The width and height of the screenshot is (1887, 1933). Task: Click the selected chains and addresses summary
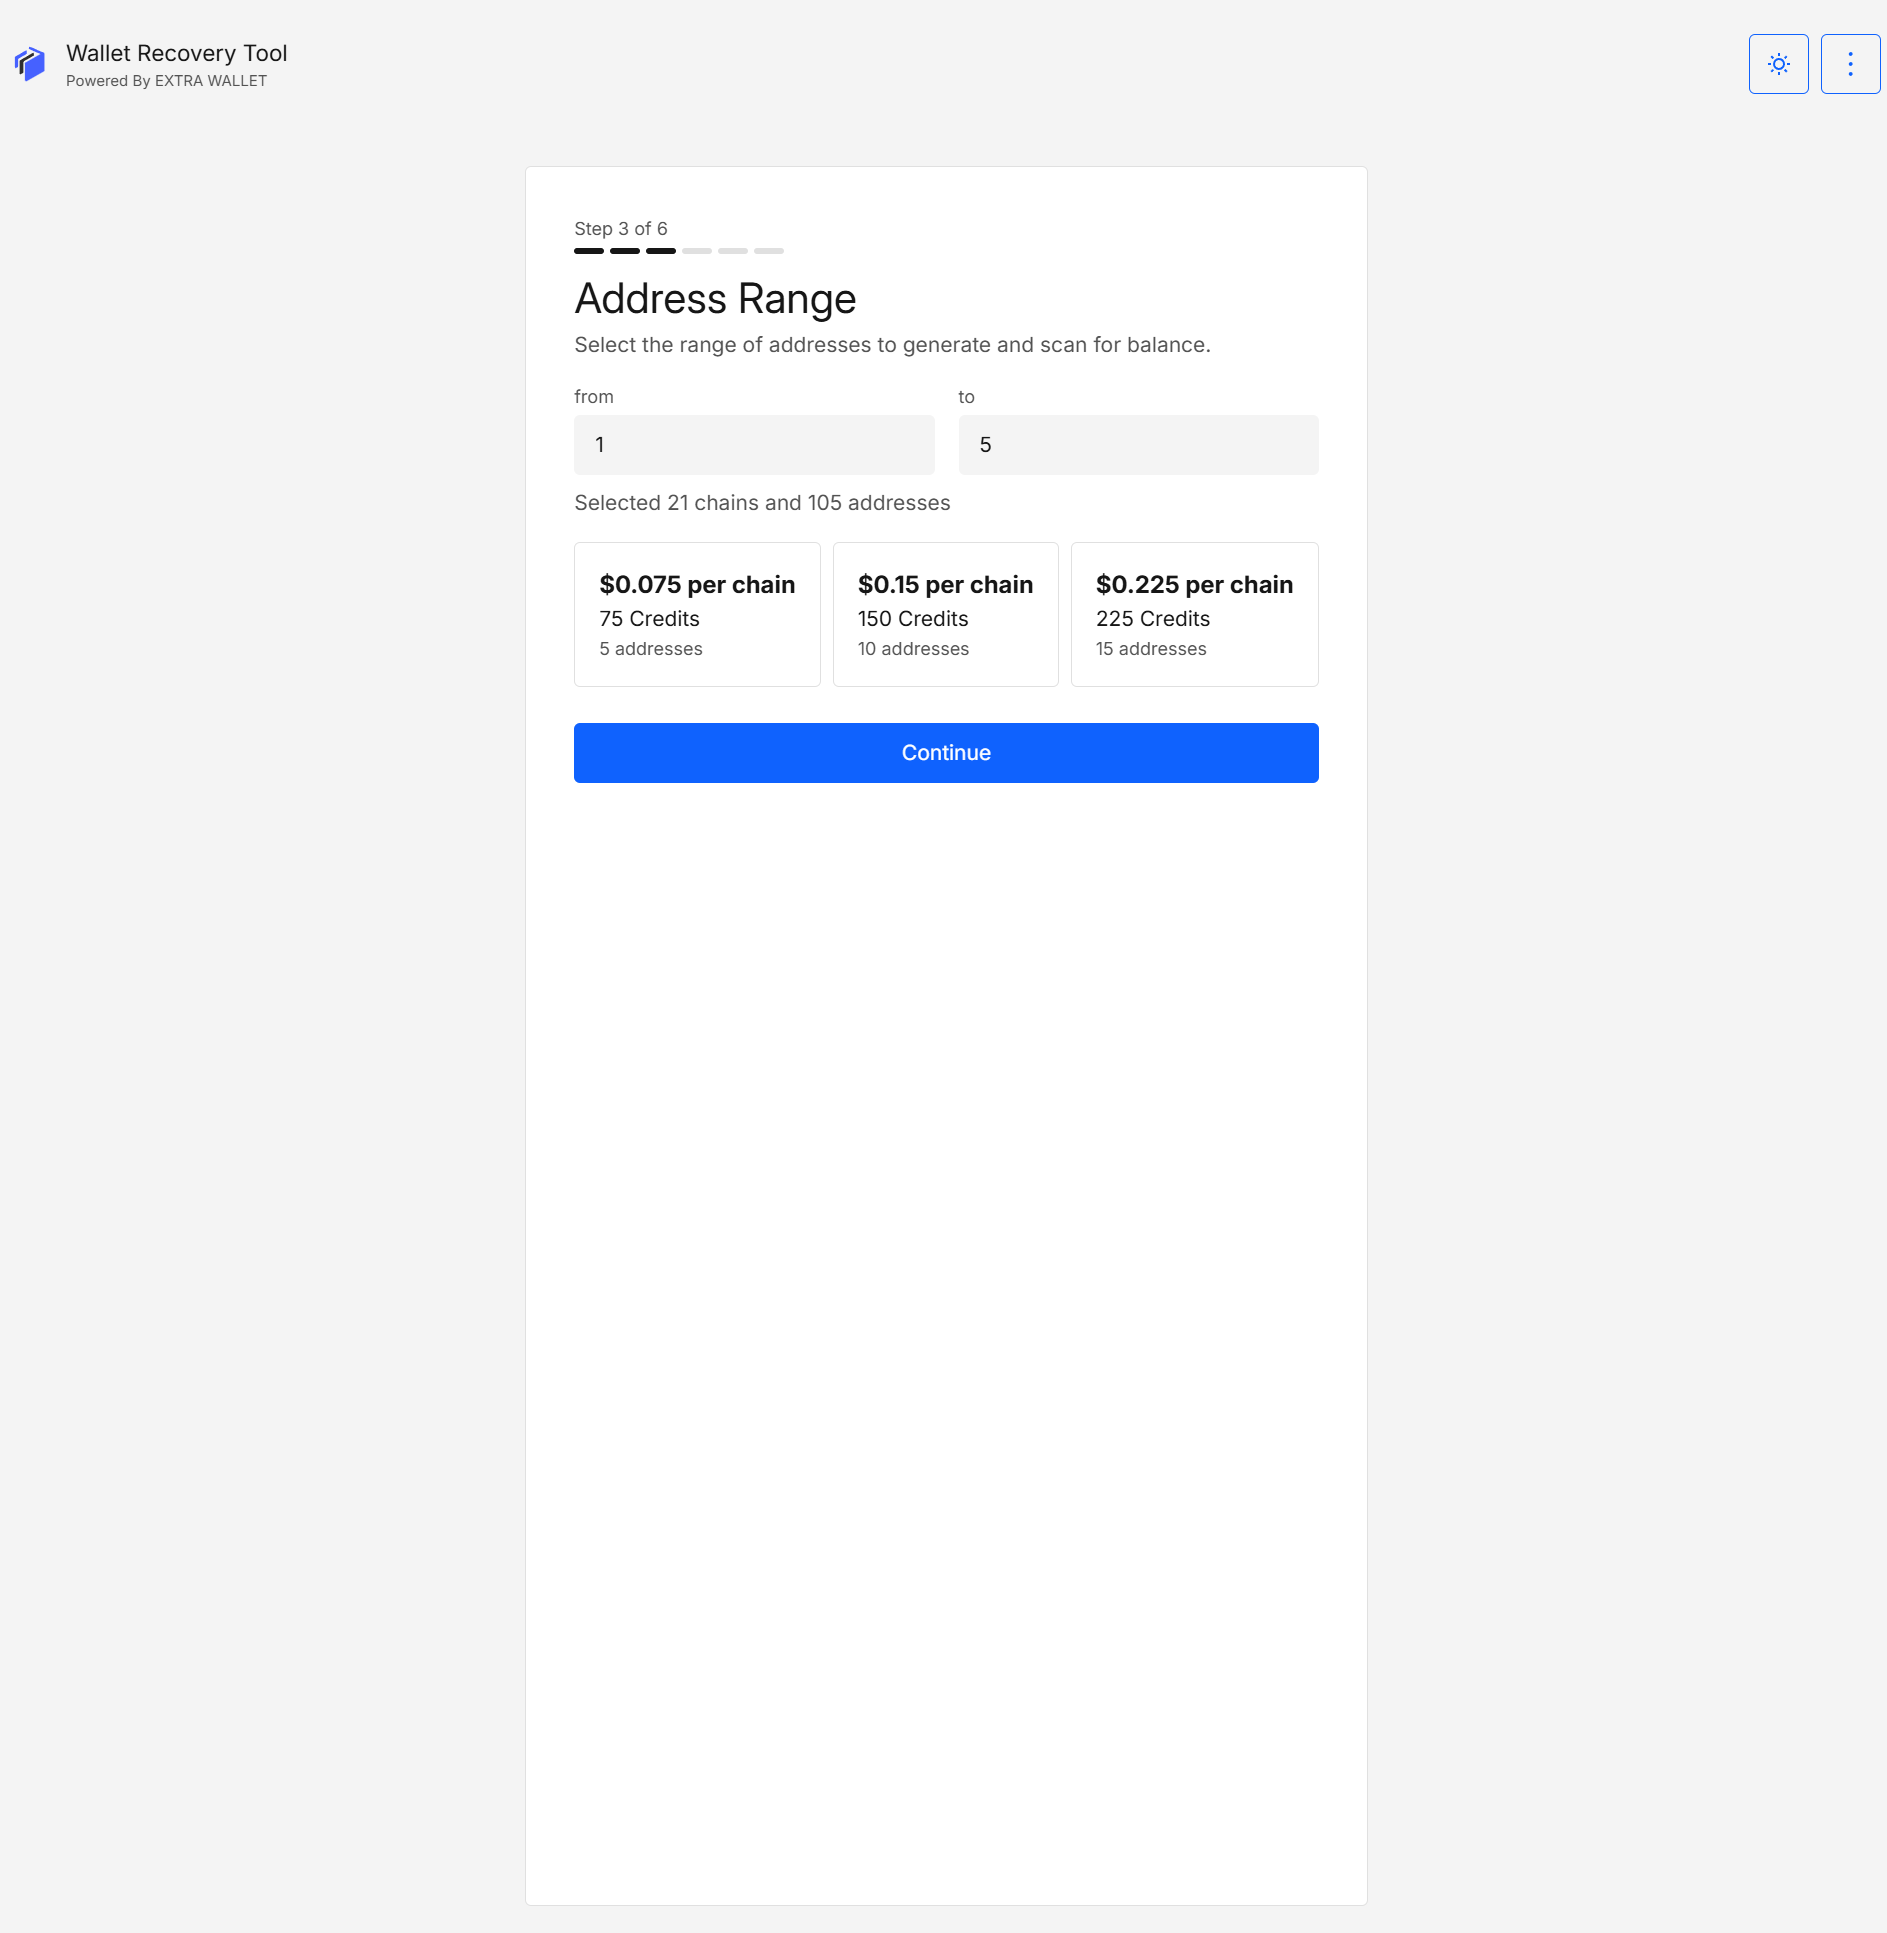point(762,503)
